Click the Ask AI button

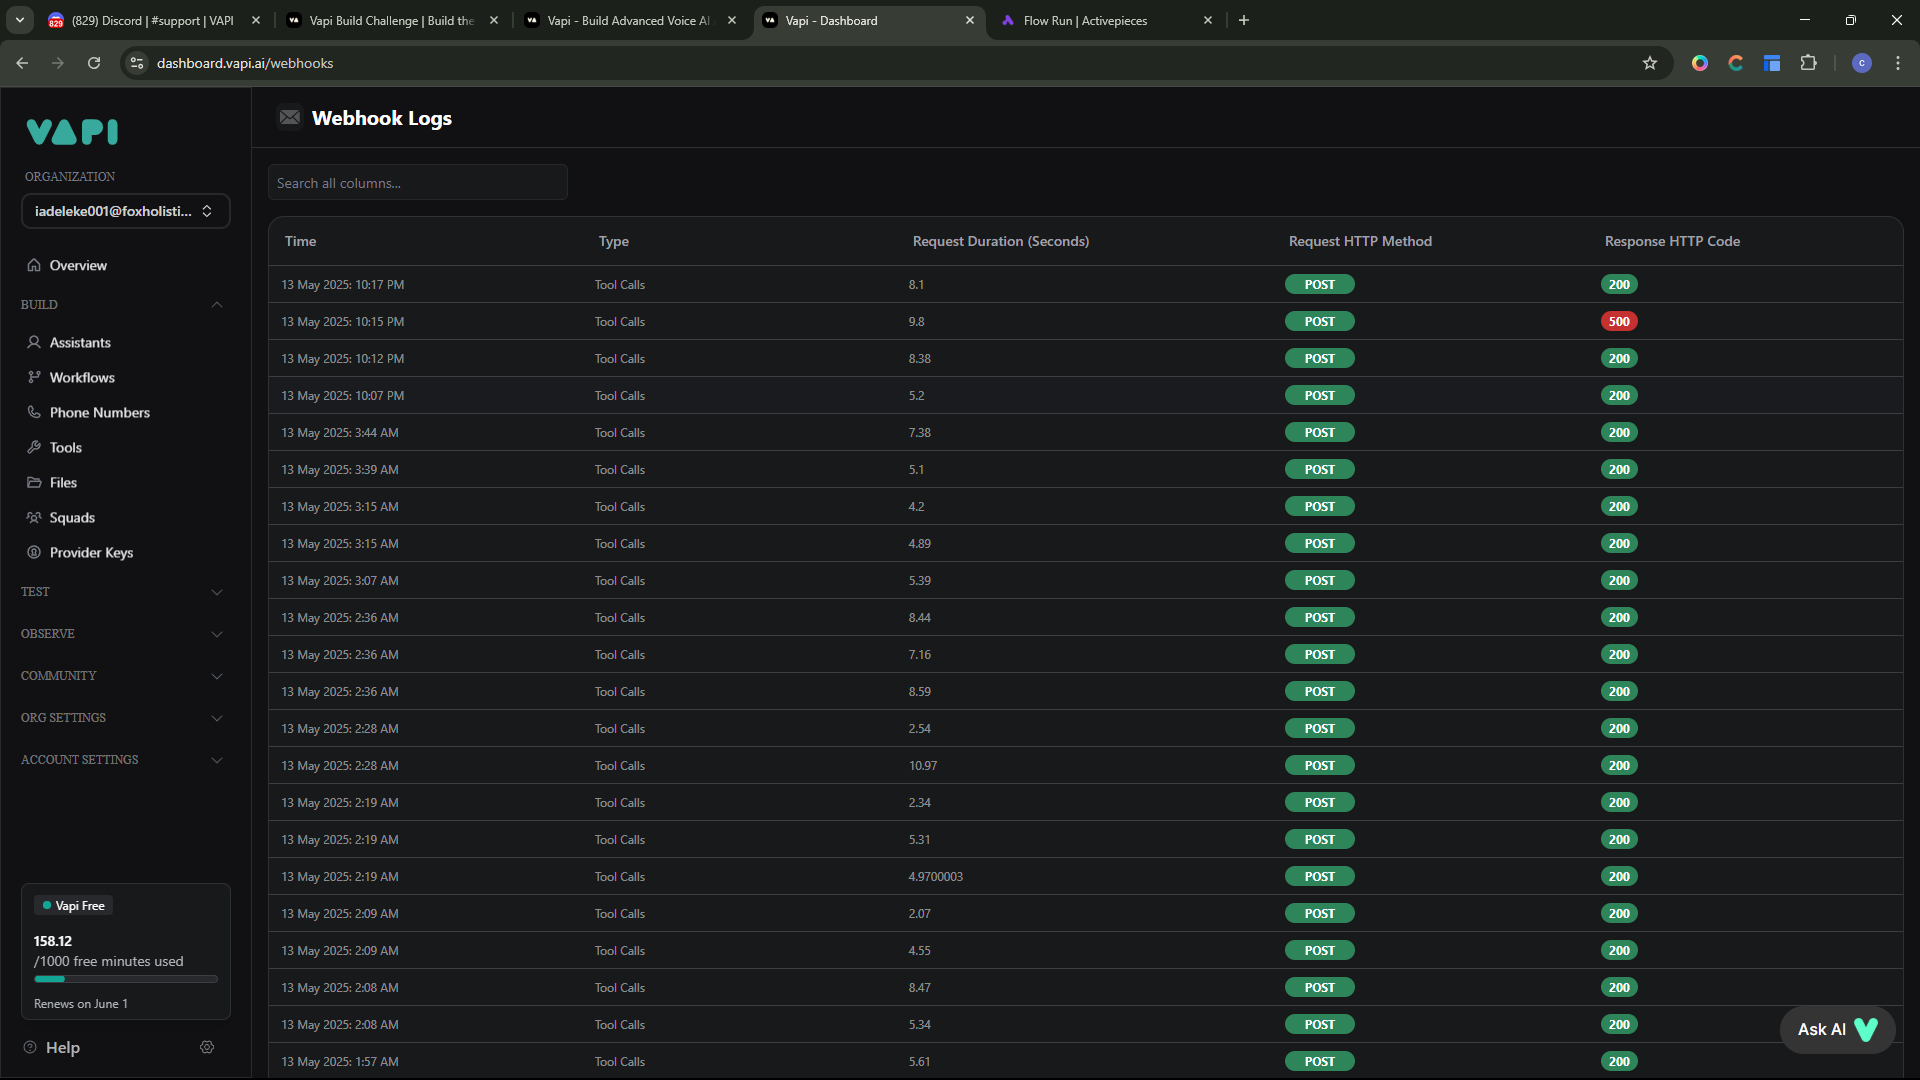1836,1029
